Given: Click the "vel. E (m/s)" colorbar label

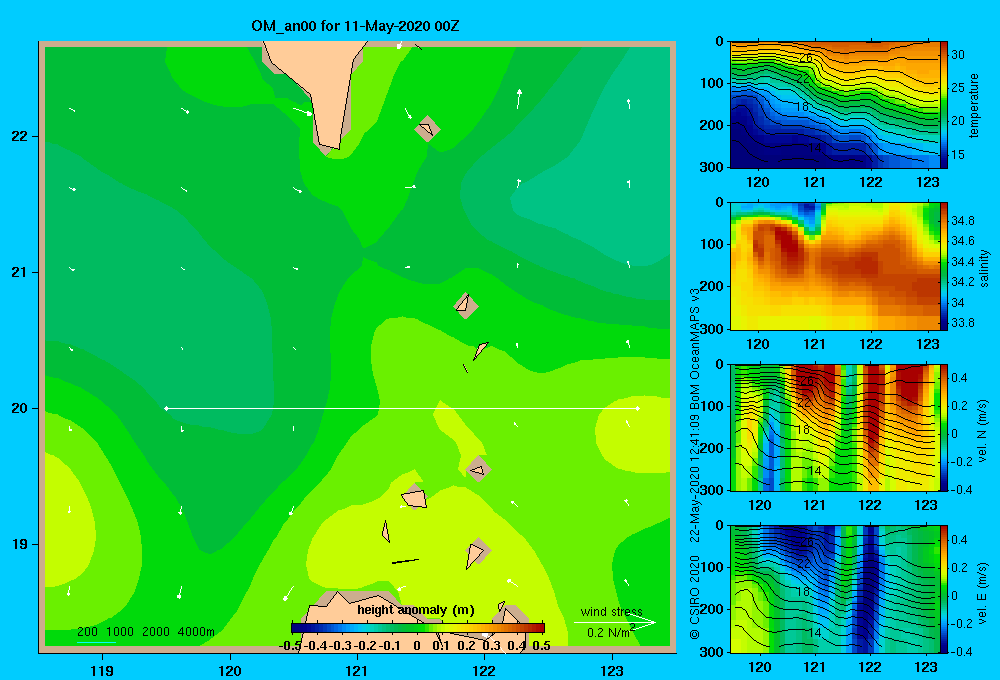Looking at the screenshot, I should (982, 592).
